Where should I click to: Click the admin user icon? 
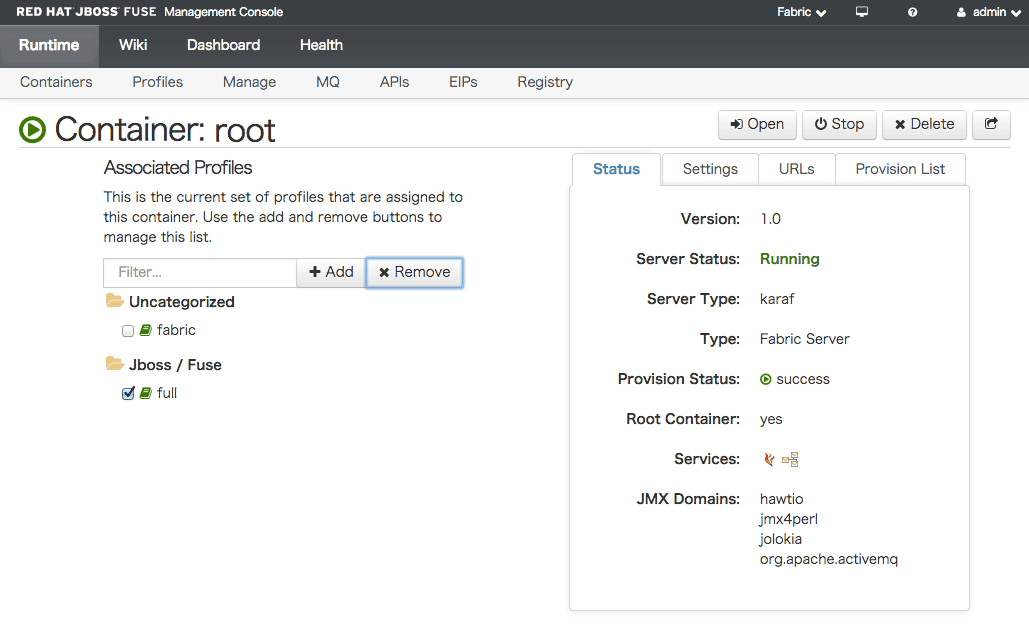[961, 12]
